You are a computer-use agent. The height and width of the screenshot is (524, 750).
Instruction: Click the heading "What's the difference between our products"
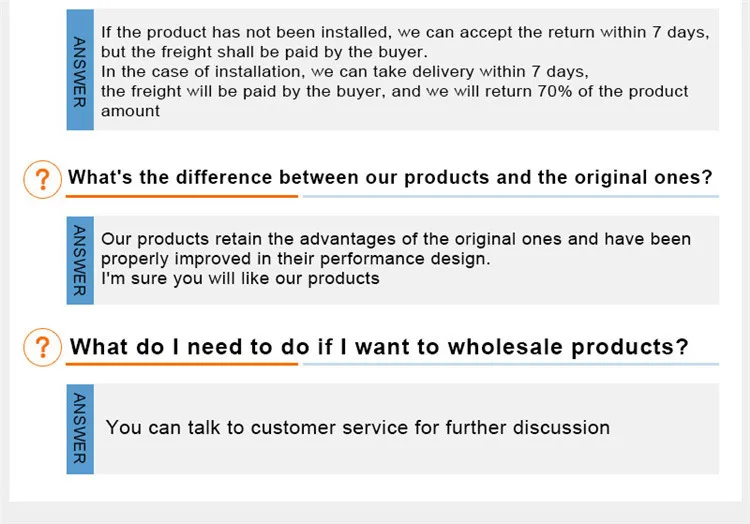390,177
